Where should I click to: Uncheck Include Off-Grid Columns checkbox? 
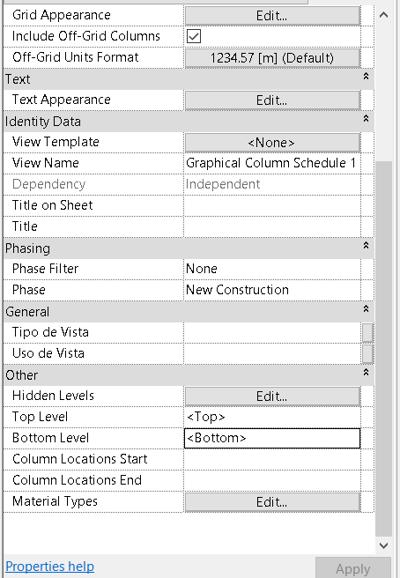click(x=194, y=36)
